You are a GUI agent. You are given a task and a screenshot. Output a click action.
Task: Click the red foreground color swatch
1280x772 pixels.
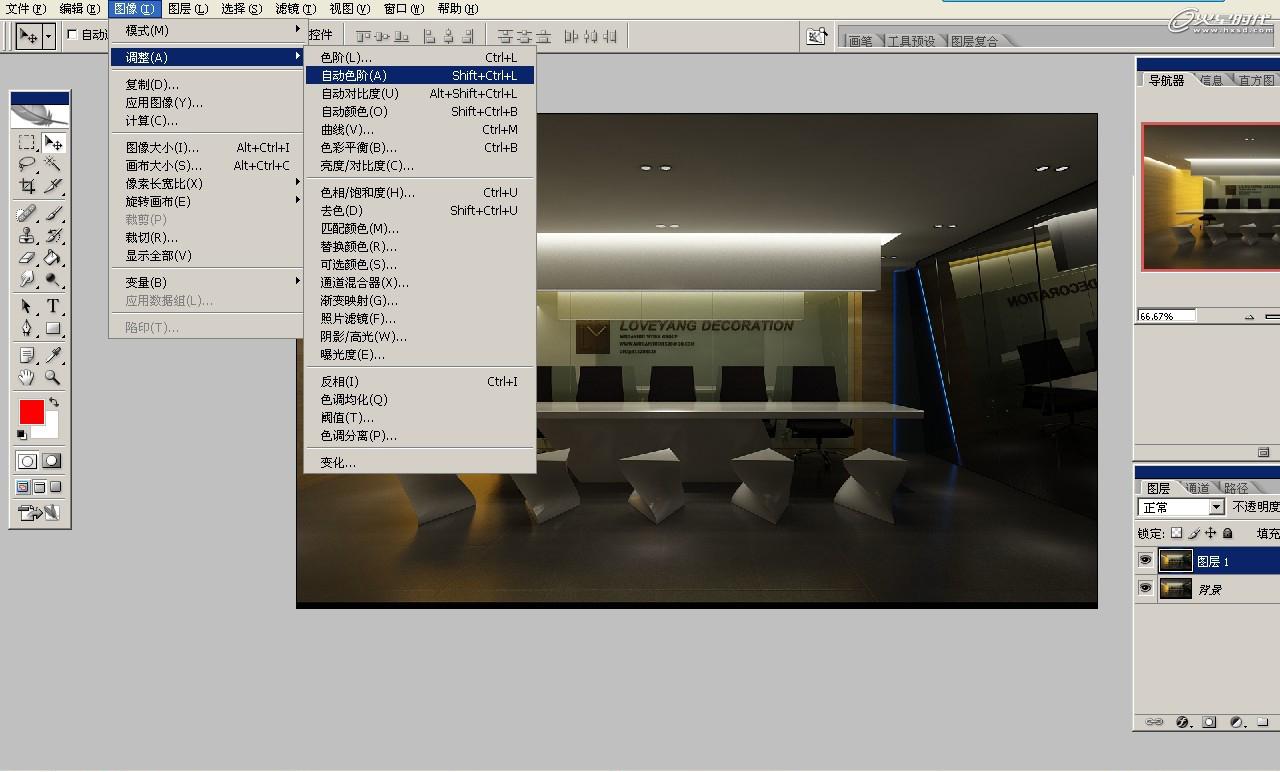[31, 412]
